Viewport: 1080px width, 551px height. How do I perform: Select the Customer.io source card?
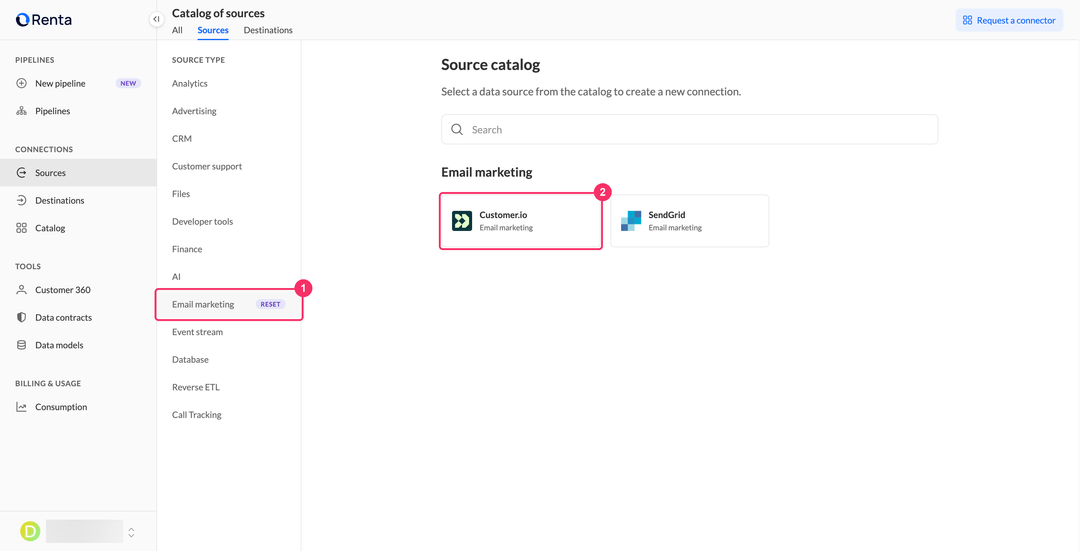[x=521, y=220]
